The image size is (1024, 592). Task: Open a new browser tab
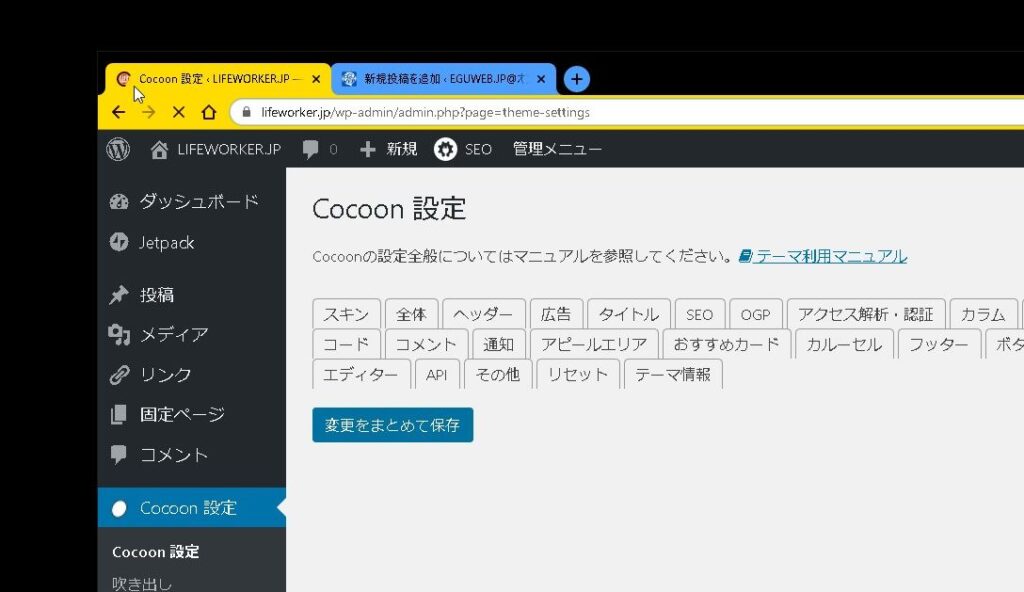click(576, 79)
